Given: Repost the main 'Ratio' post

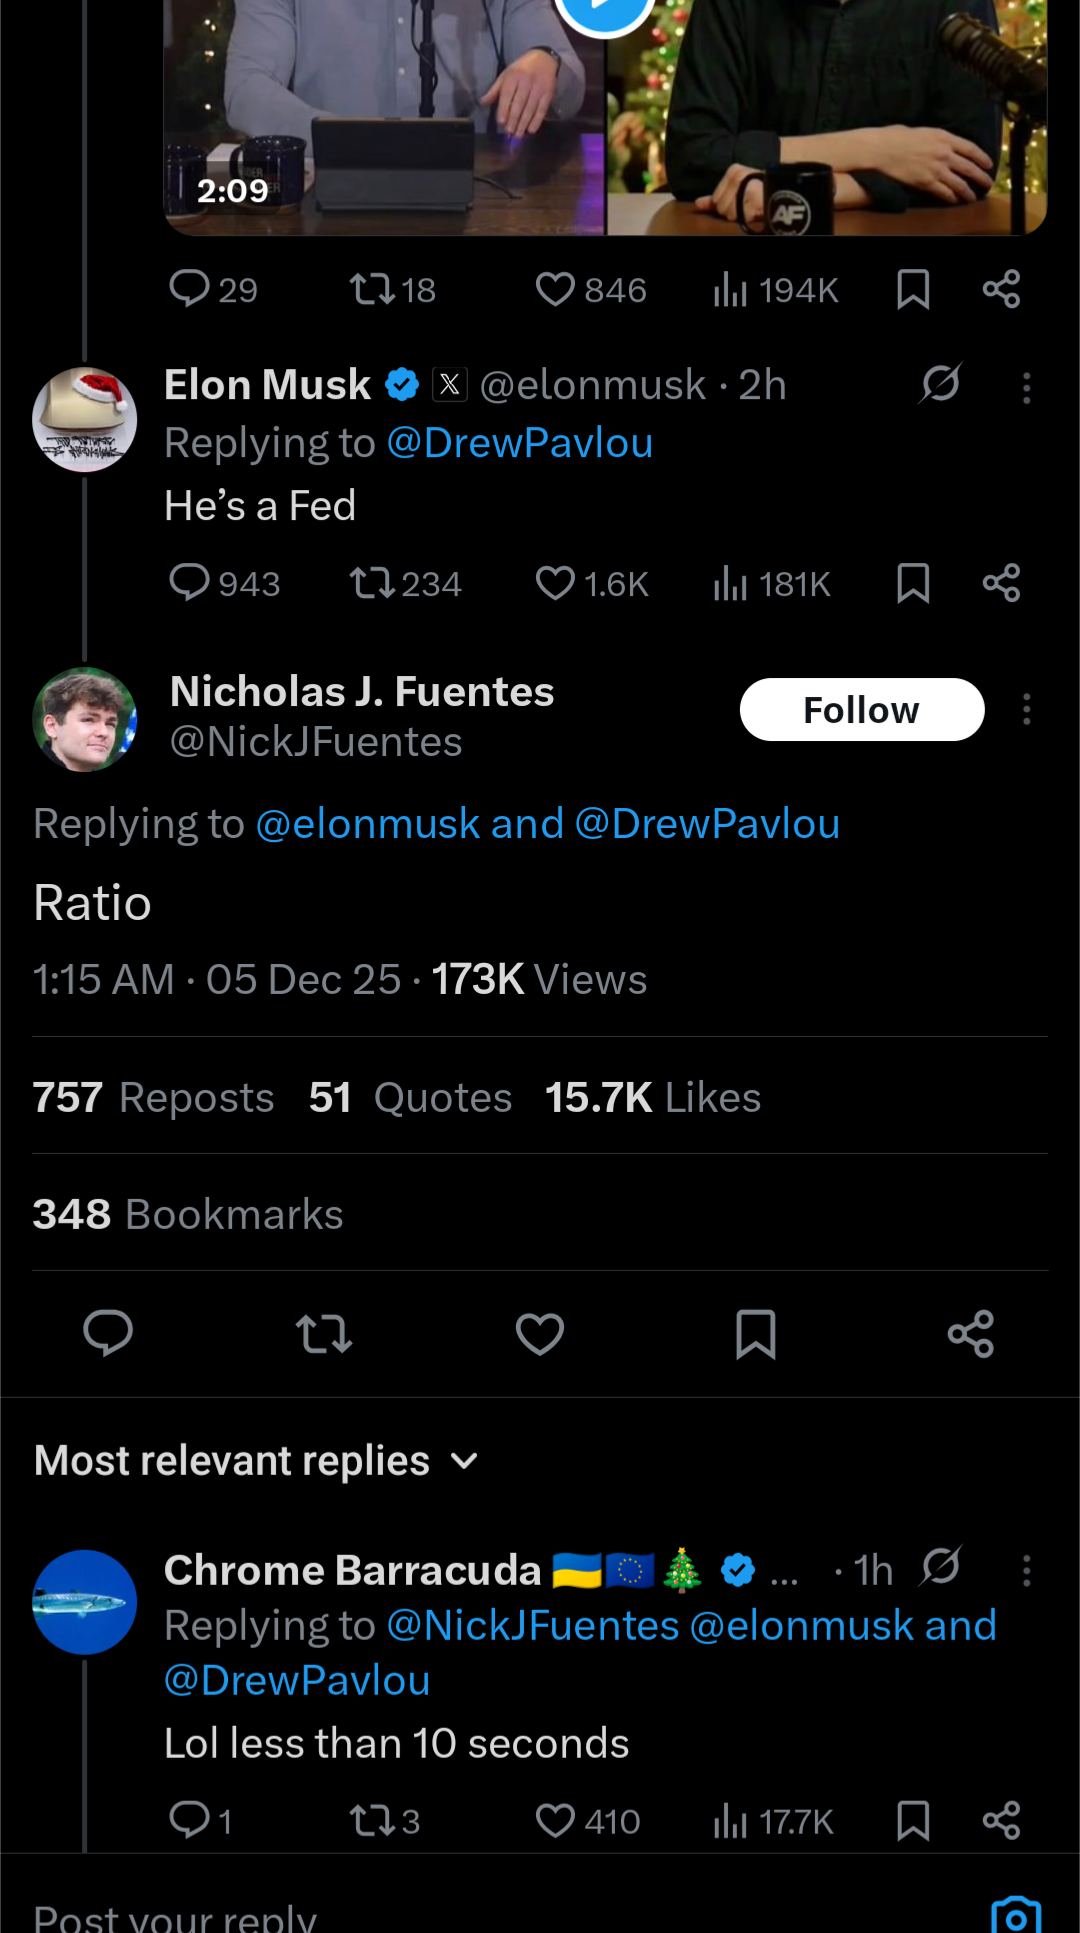Looking at the screenshot, I should point(324,1334).
